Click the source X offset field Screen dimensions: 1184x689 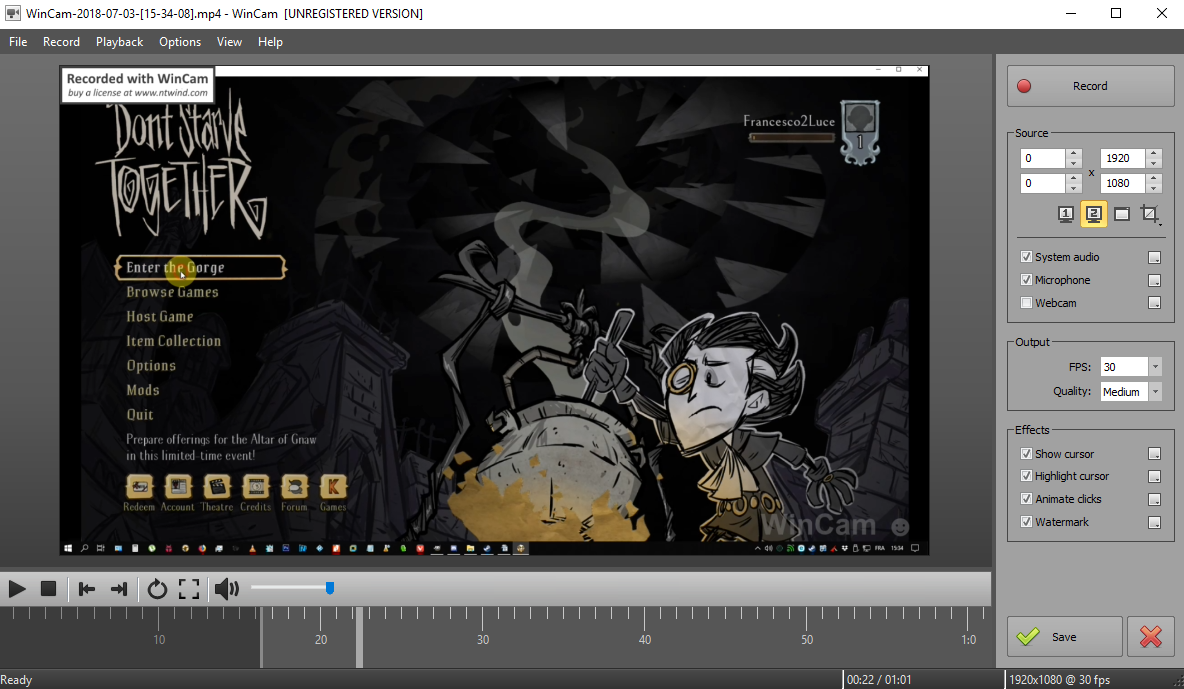click(x=1043, y=158)
